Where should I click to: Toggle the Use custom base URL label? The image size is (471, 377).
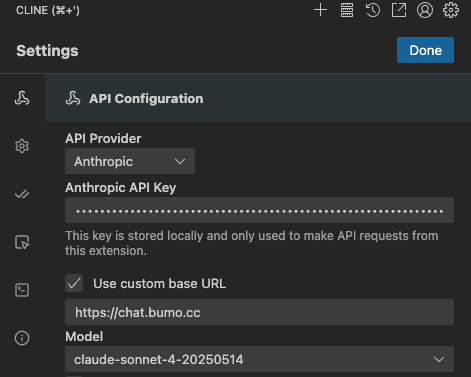[159, 284]
